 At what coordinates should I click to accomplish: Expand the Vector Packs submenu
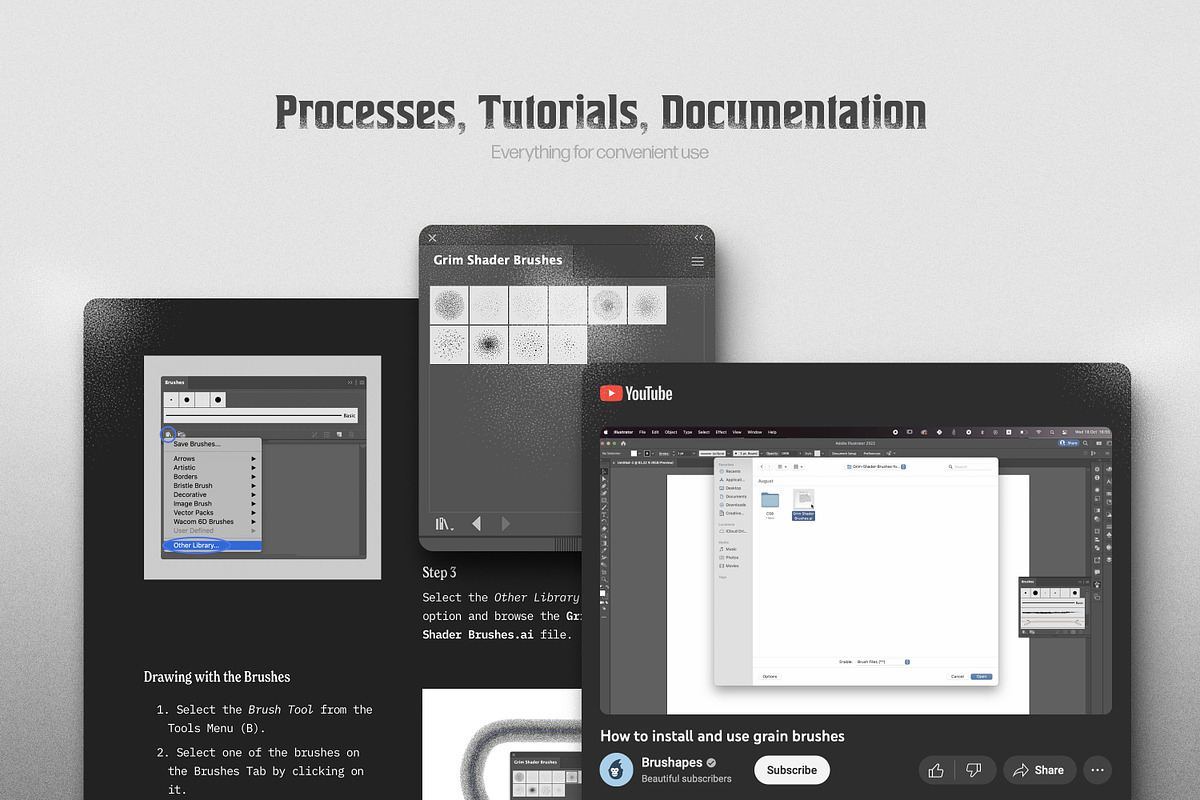click(x=213, y=513)
